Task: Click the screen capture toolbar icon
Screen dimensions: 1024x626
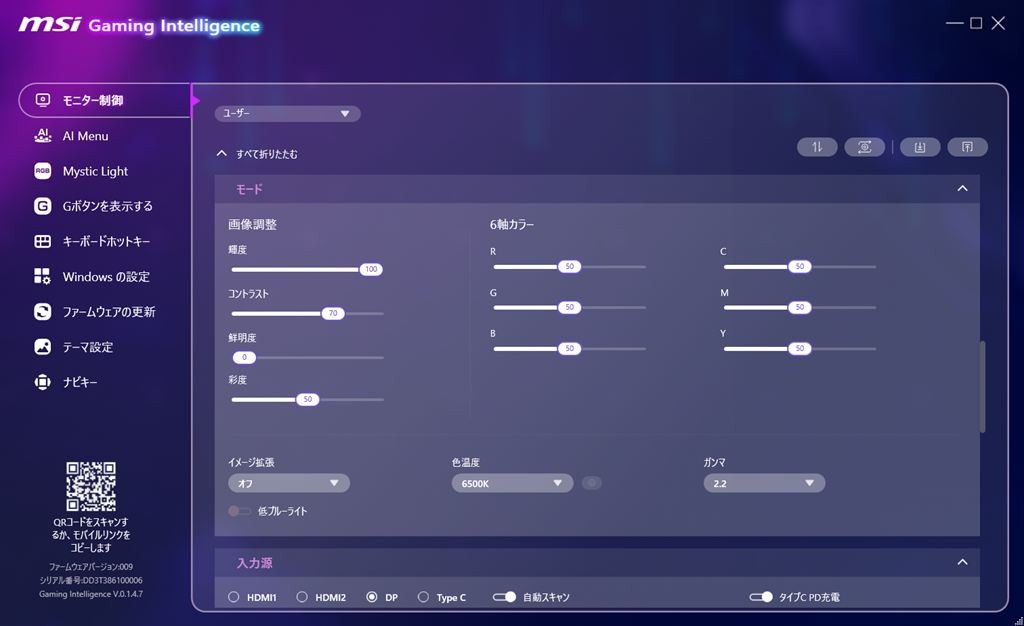Action: click(865, 147)
